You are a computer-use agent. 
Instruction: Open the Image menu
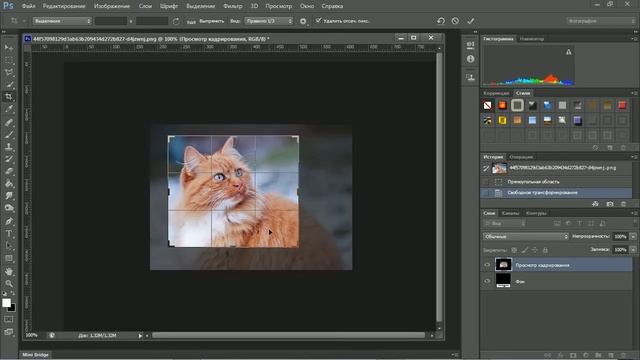click(x=112, y=6)
